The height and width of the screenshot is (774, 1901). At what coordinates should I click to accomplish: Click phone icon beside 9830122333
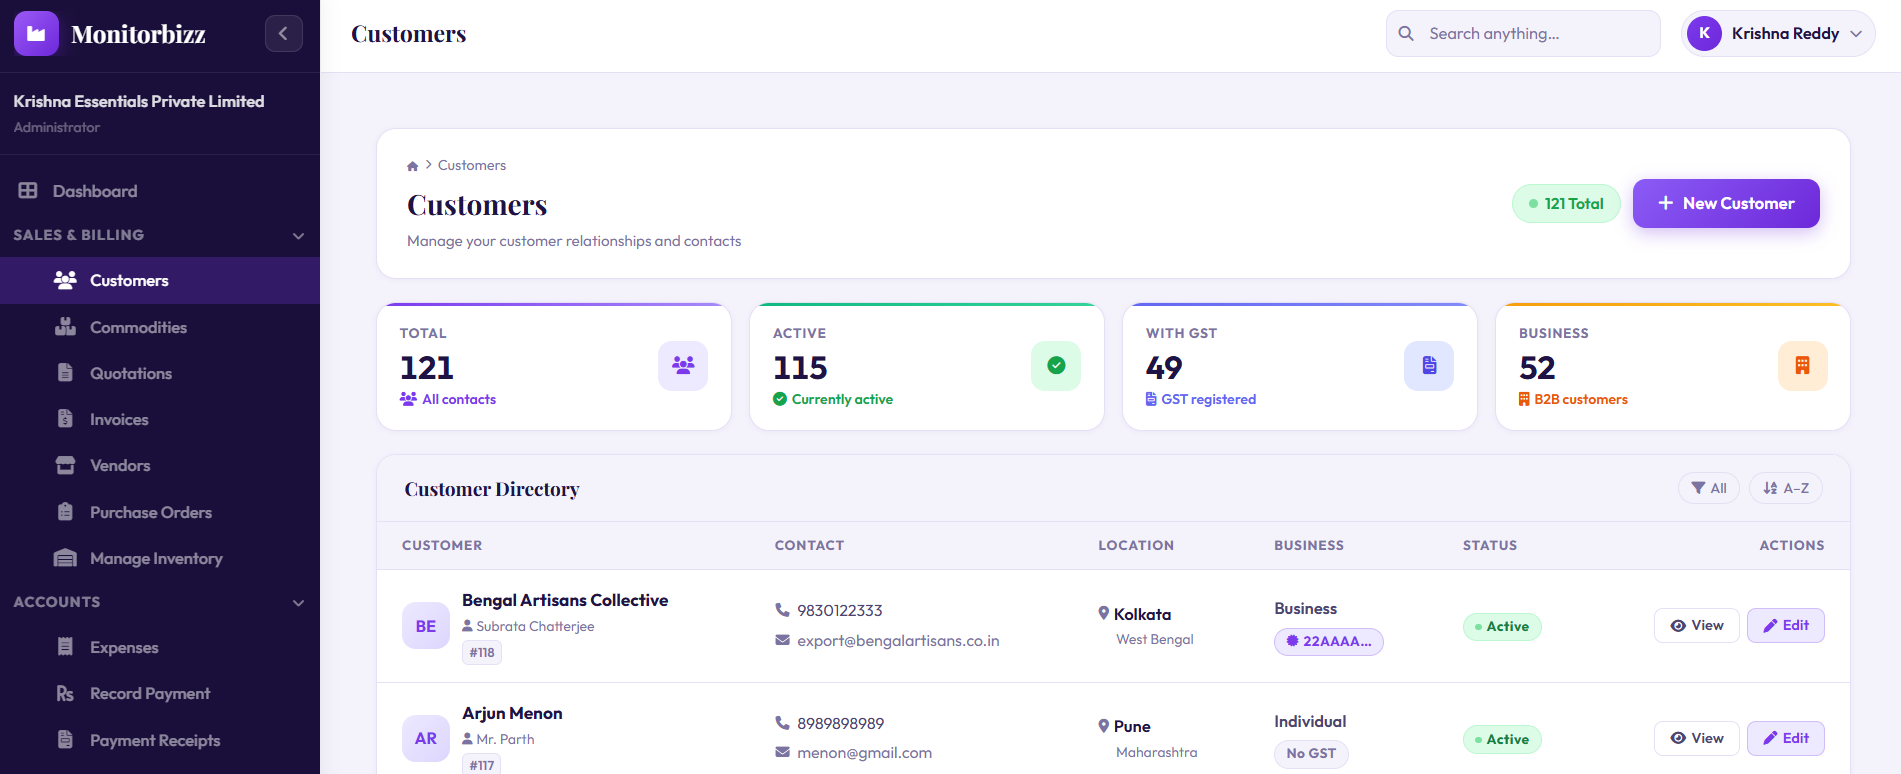[782, 610]
